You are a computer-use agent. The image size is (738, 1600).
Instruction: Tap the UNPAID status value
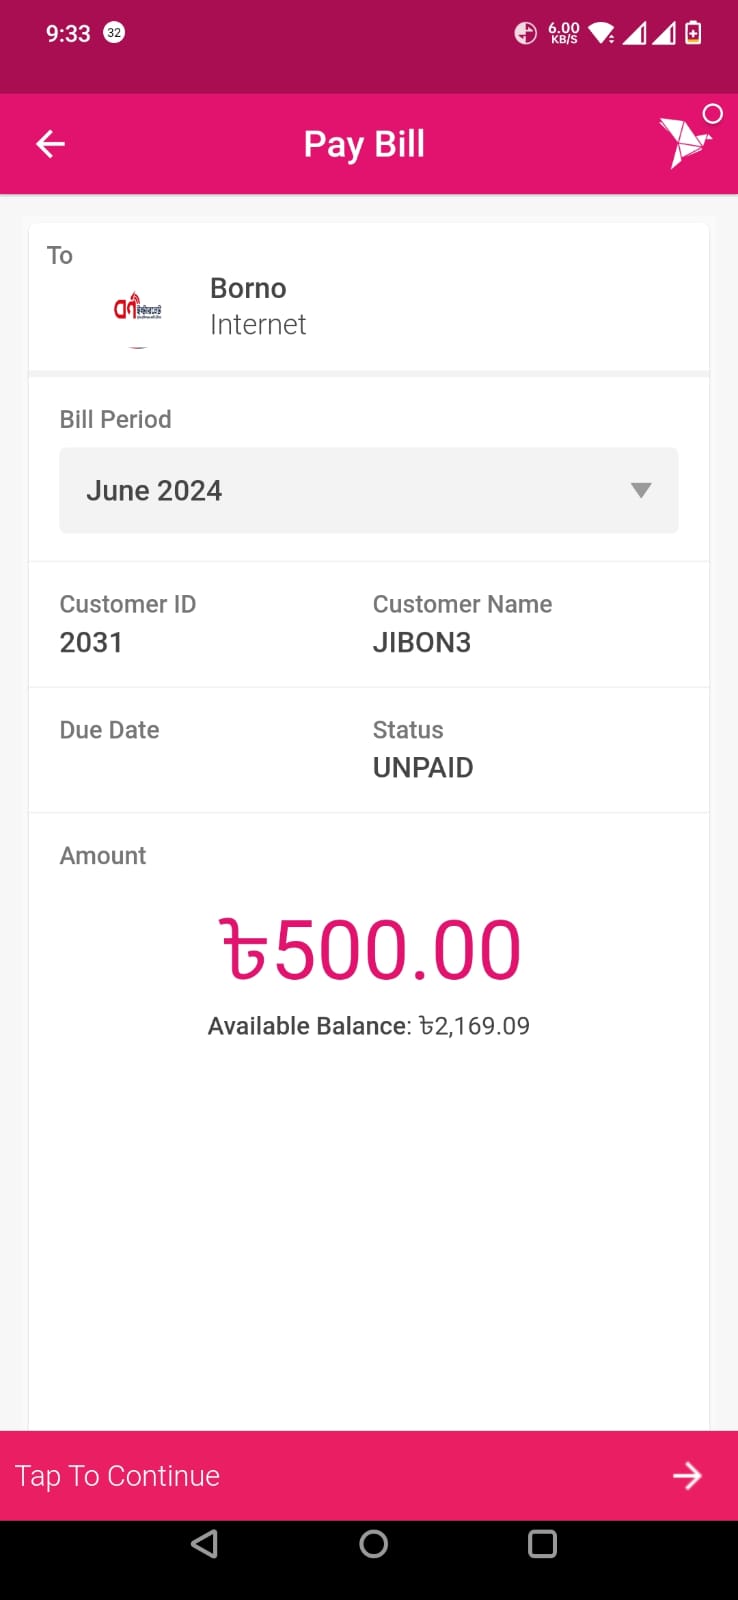click(x=423, y=767)
